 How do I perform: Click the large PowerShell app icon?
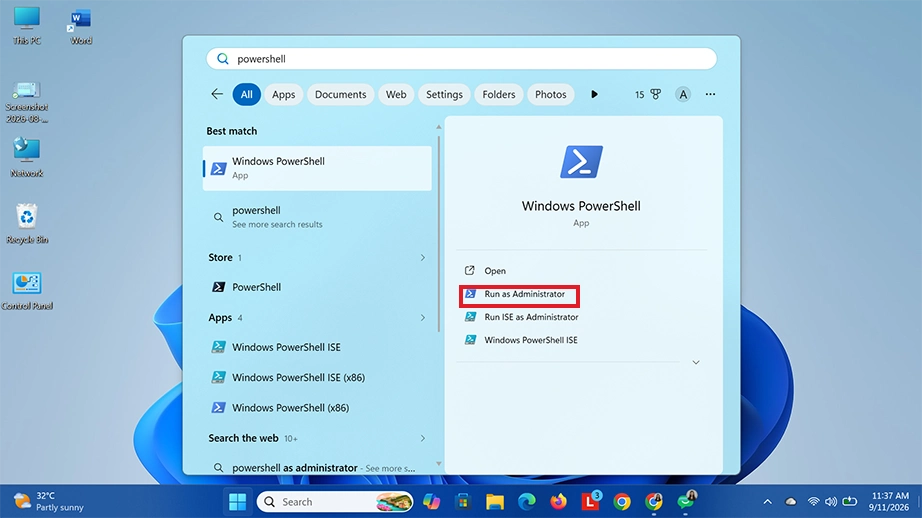click(x=581, y=162)
